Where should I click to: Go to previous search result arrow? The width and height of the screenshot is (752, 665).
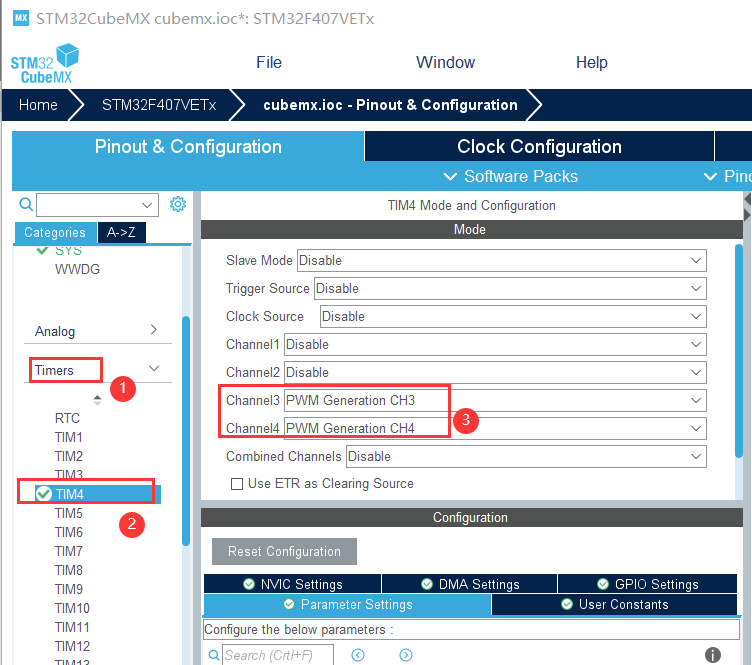(x=358, y=655)
